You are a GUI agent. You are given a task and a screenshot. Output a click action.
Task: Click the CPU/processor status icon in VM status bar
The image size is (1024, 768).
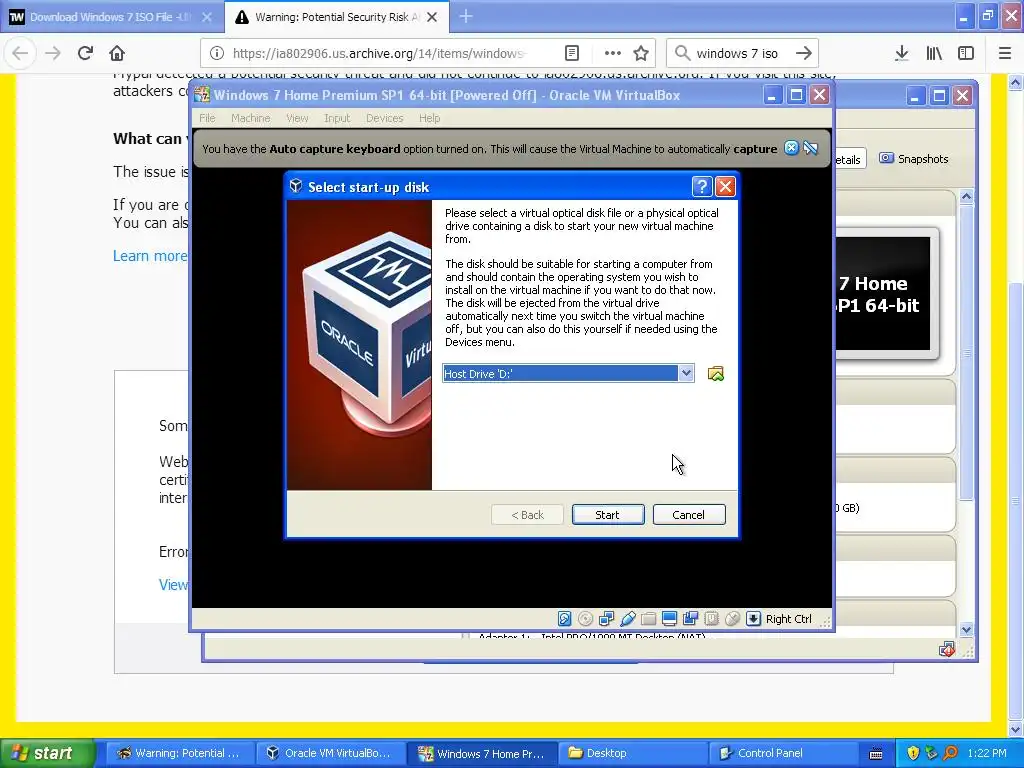click(x=711, y=618)
